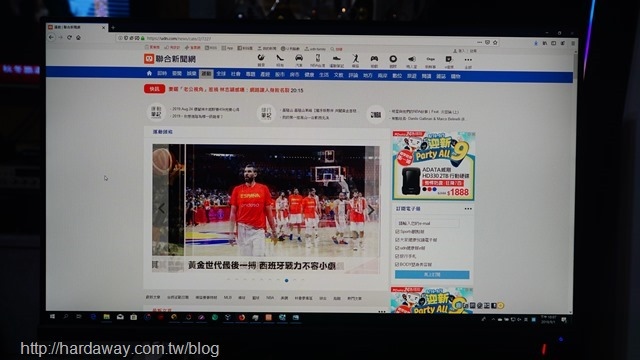
Task: Click the e-mail input field for newsletter
Action: click(427, 223)
